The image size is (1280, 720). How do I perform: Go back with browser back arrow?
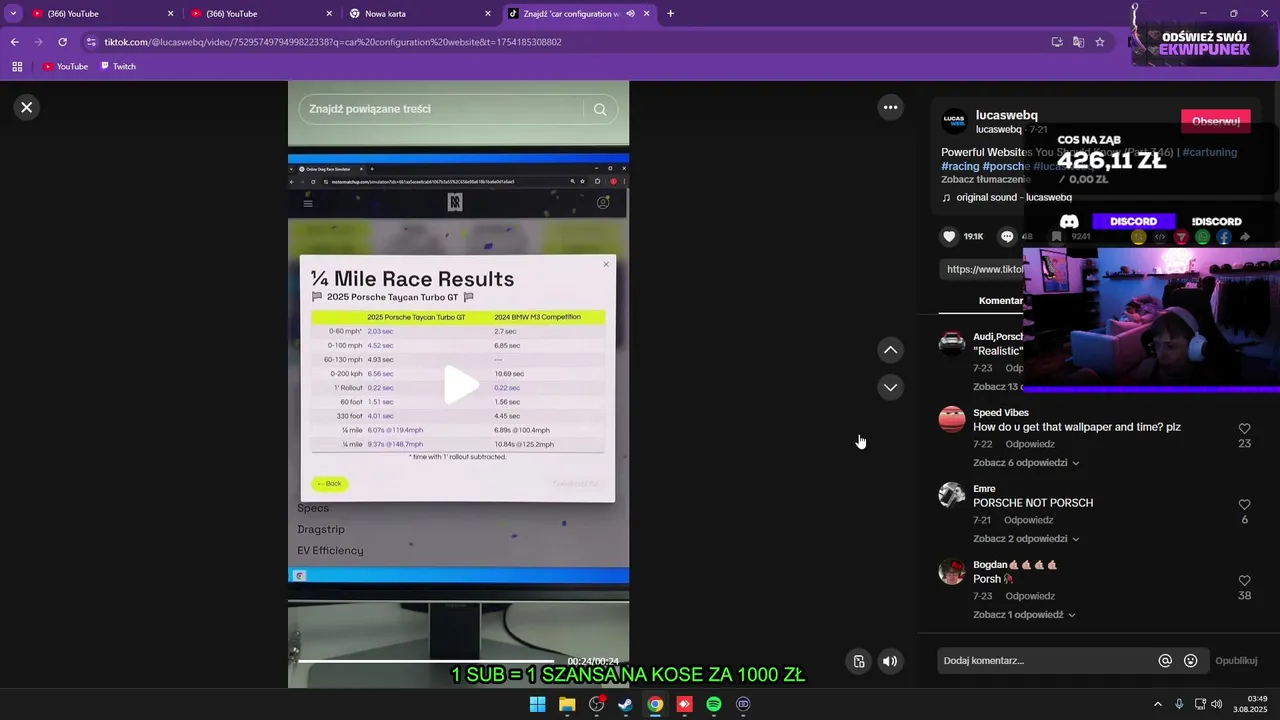click(14, 42)
